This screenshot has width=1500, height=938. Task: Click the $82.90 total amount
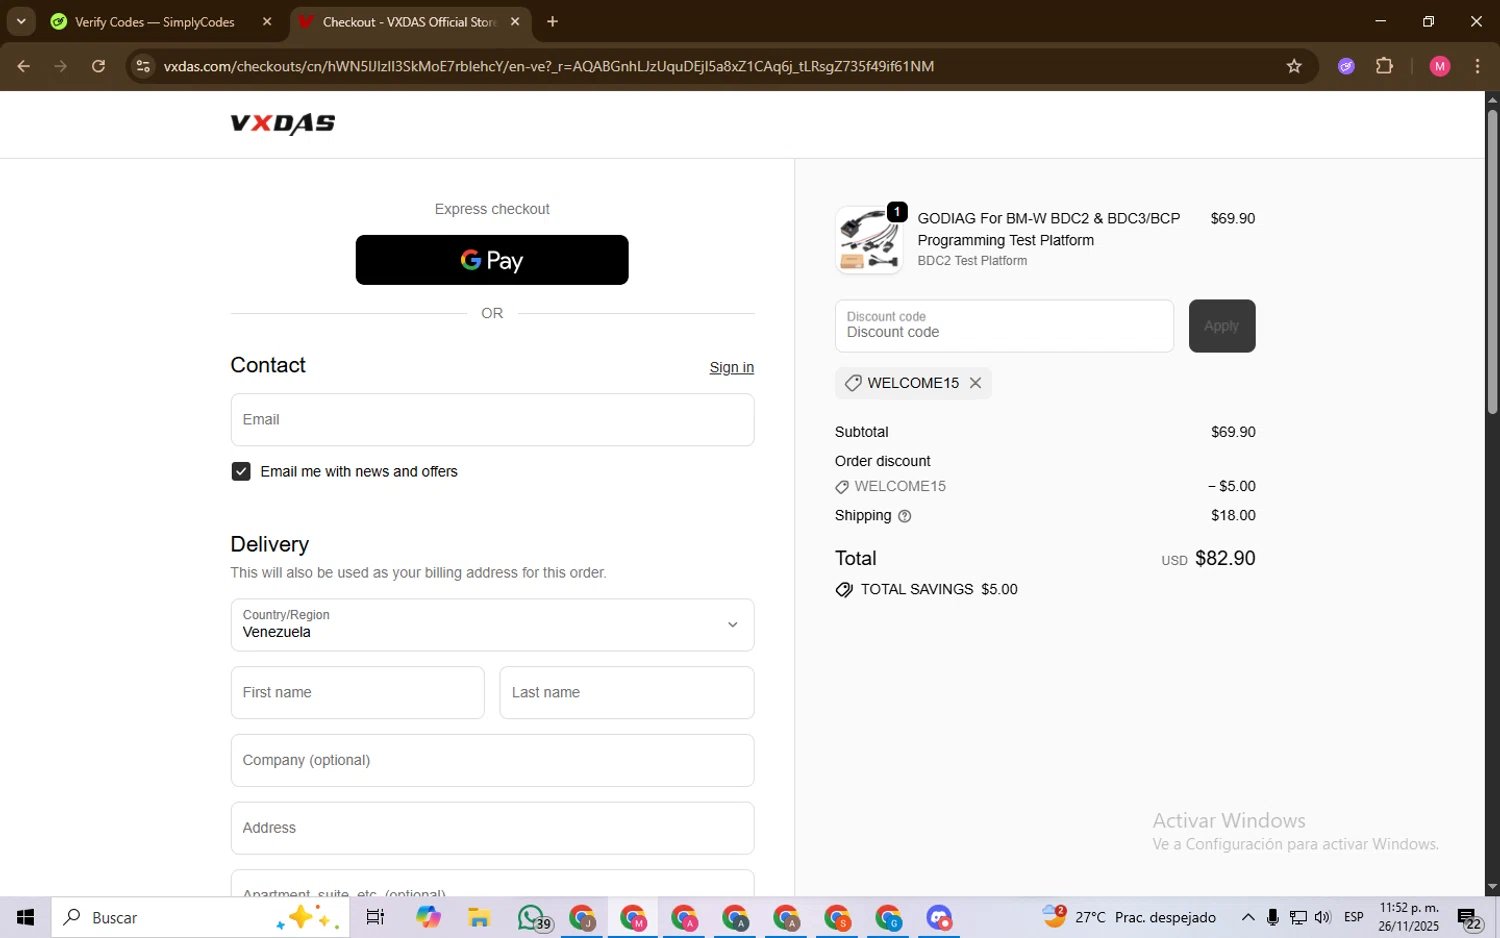point(1225,558)
